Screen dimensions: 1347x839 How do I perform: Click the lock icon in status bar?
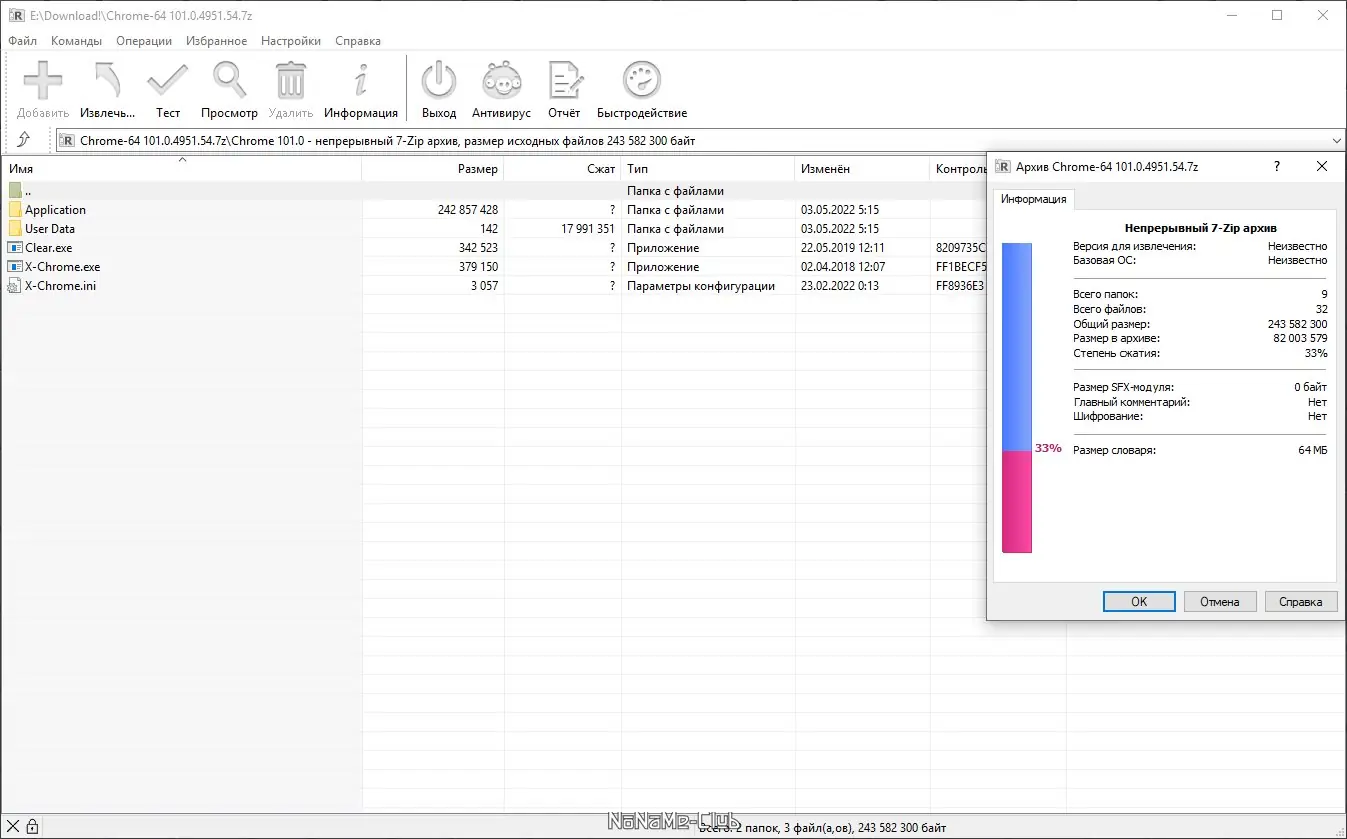pyautogui.click(x=32, y=826)
